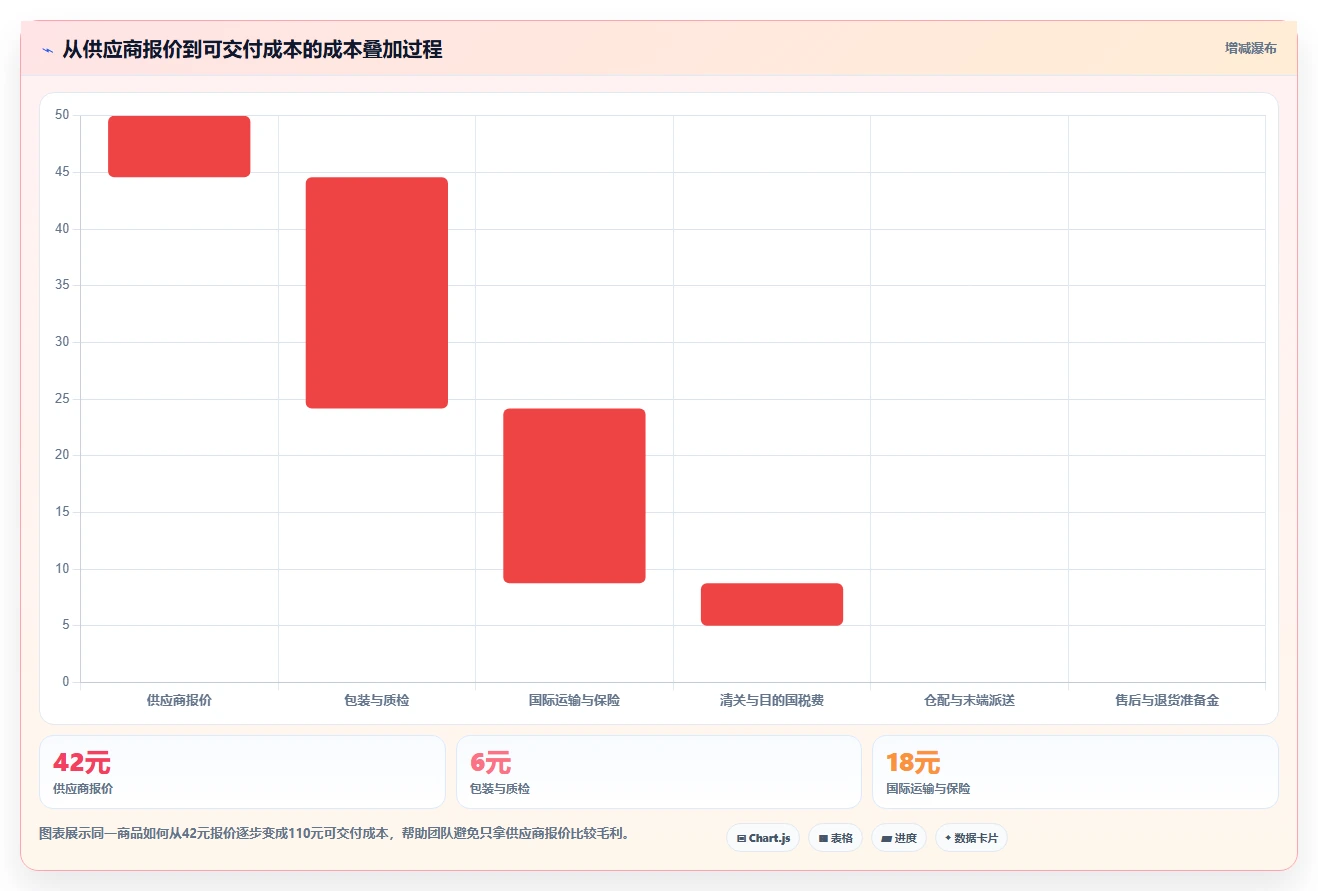1318x891 pixels.
Task: Click the 仓配与末端派送 x-axis label
Action: point(969,700)
